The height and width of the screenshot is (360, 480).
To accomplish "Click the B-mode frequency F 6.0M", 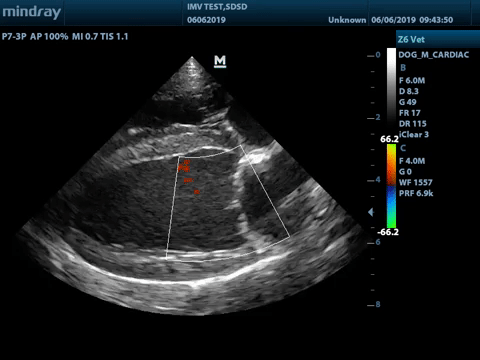I will [x=412, y=80].
